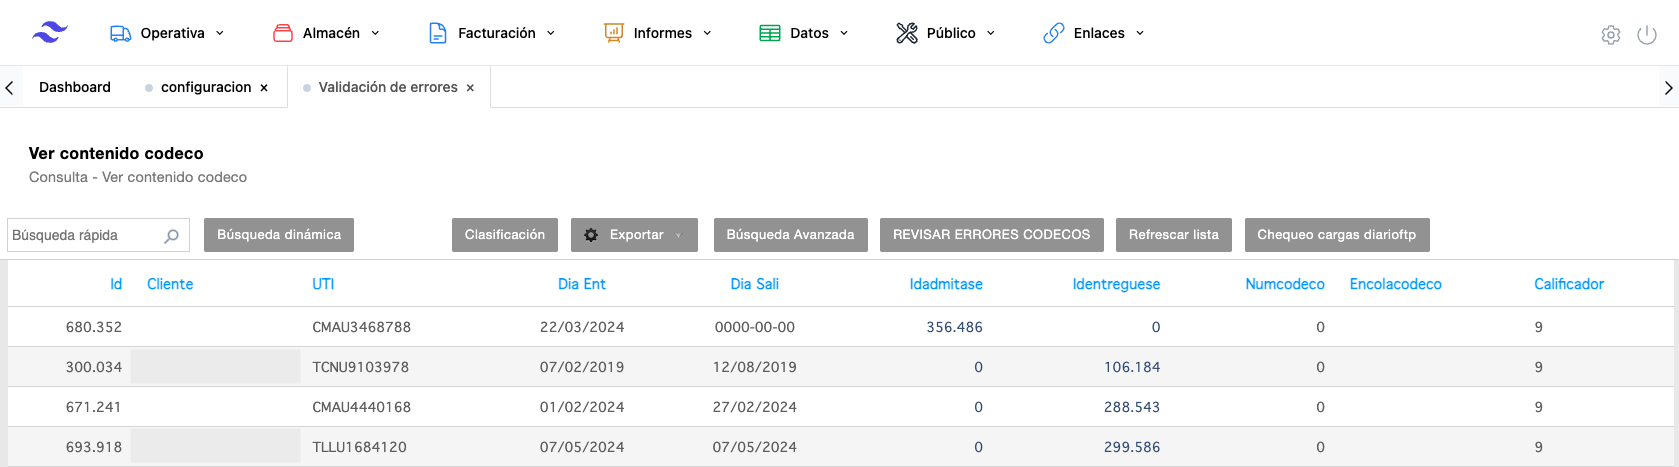Screen dimensions: 1679x467
Task: Open Idadmitase link 356.486
Action: [954, 327]
